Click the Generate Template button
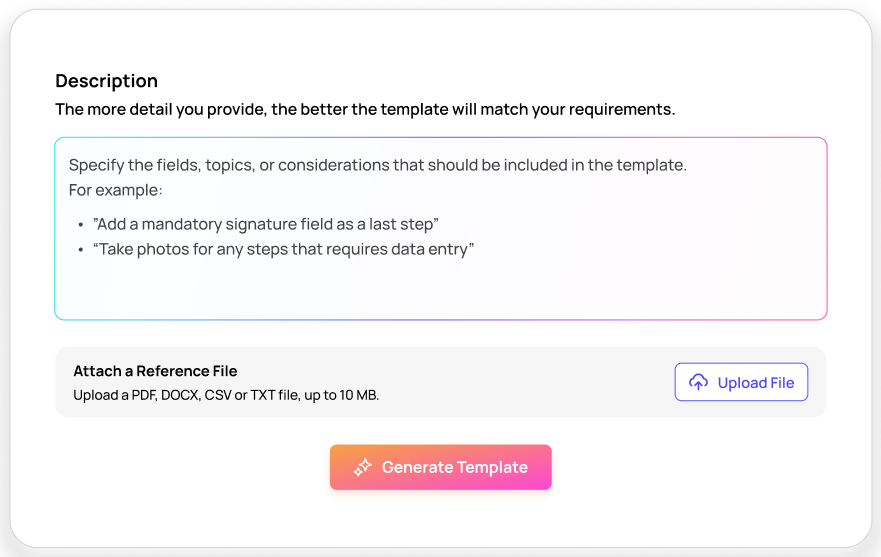The width and height of the screenshot is (881, 557). click(440, 467)
